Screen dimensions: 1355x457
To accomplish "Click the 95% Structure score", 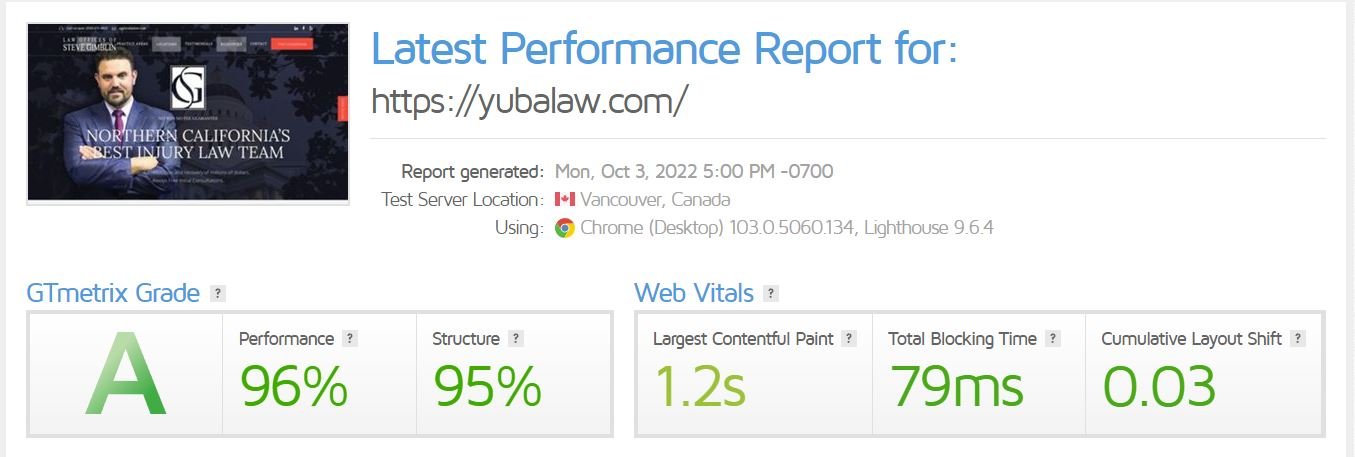I will 487,386.
